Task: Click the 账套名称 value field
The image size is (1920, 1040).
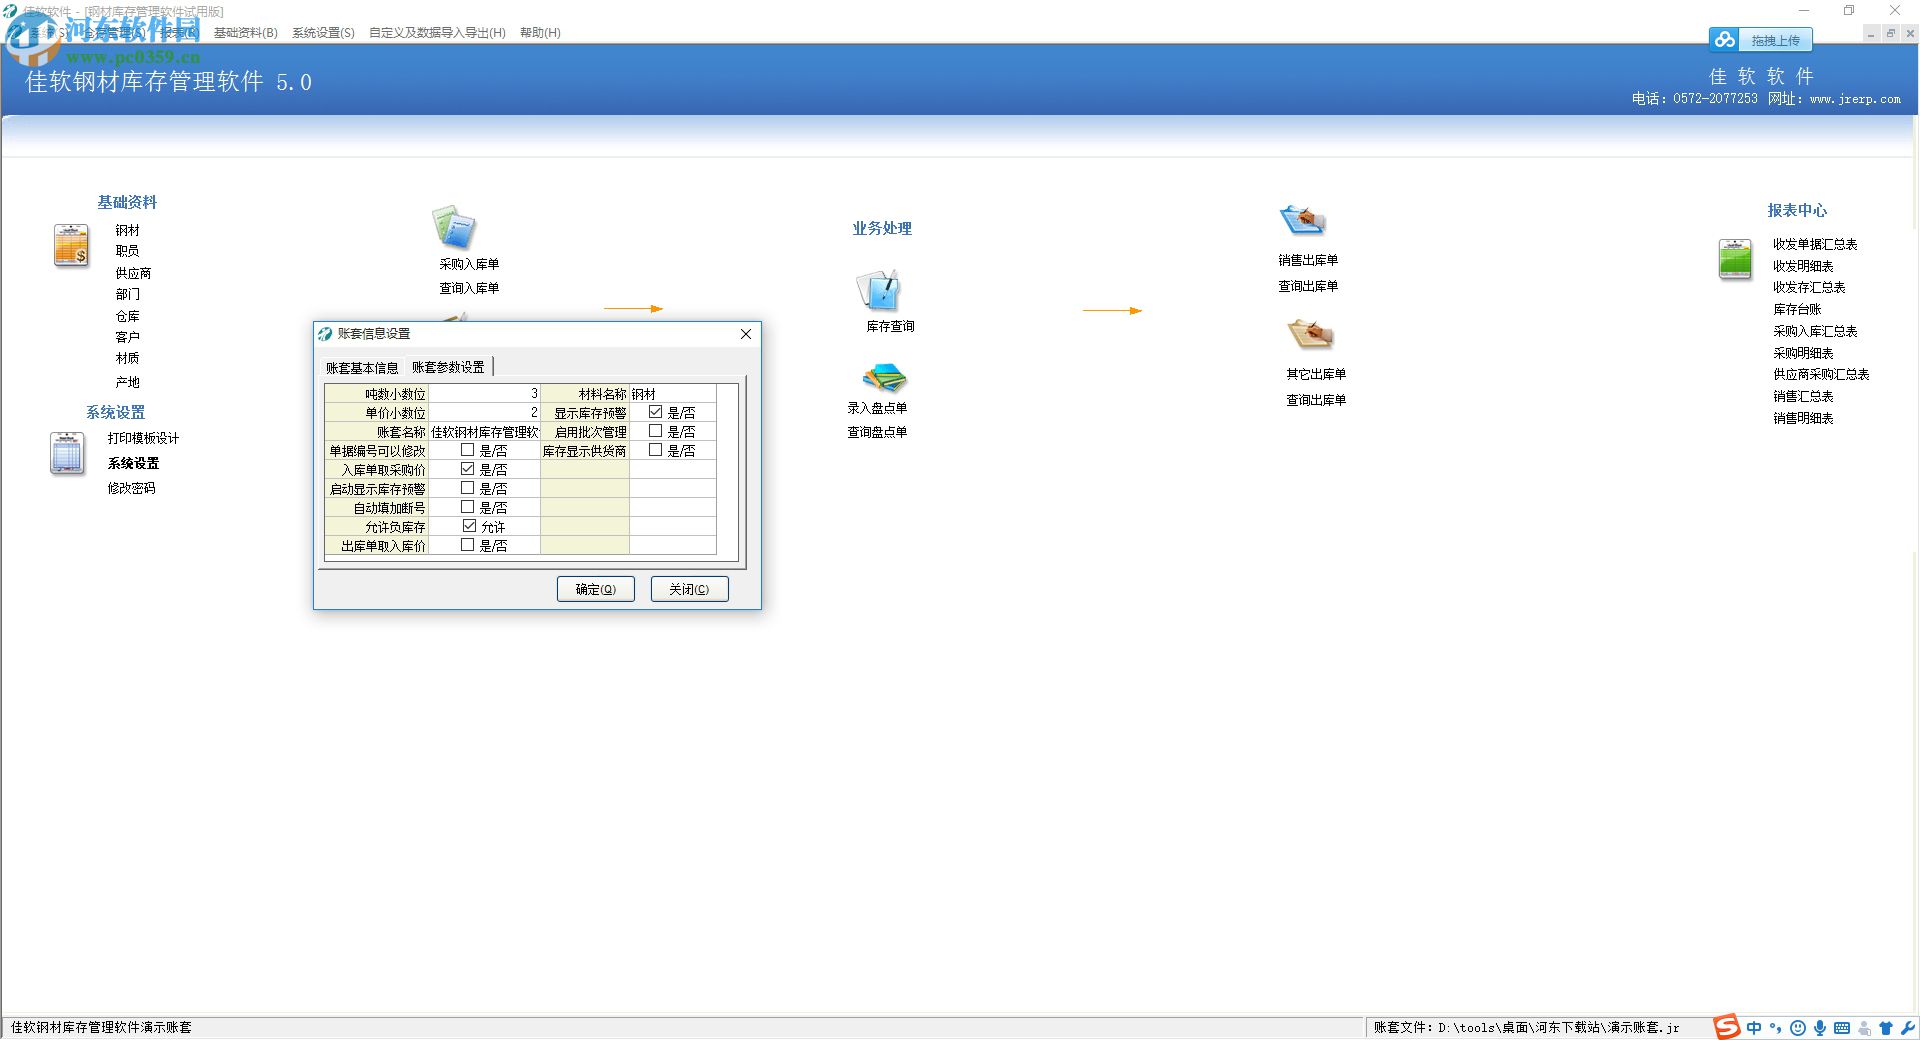Action: (x=484, y=432)
